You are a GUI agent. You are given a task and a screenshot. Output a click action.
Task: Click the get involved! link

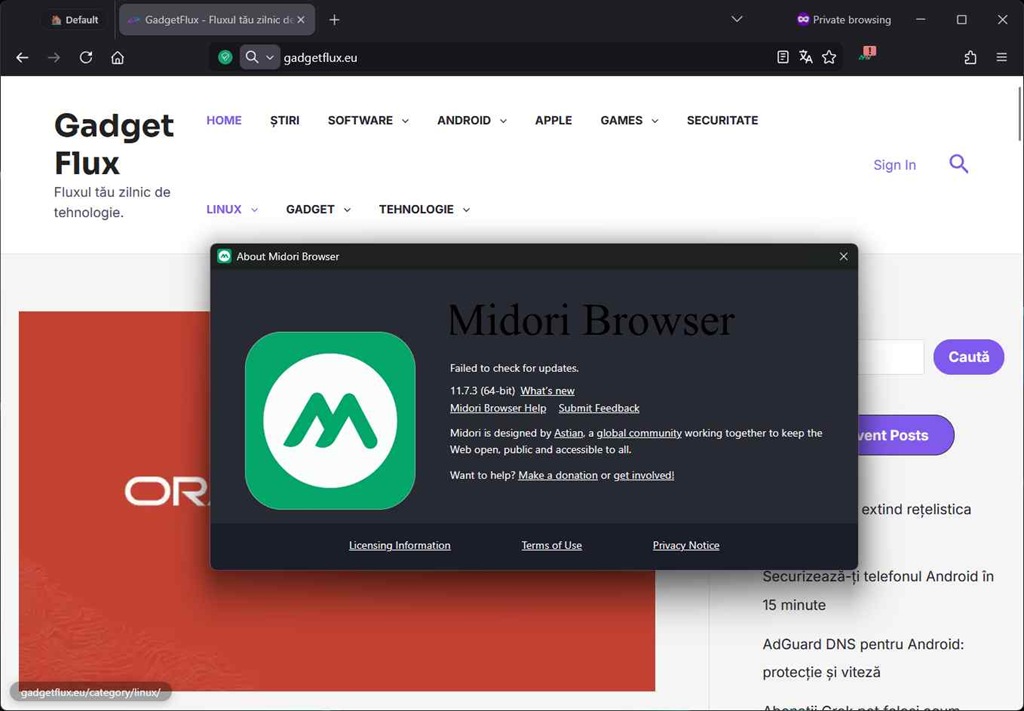[x=643, y=475]
